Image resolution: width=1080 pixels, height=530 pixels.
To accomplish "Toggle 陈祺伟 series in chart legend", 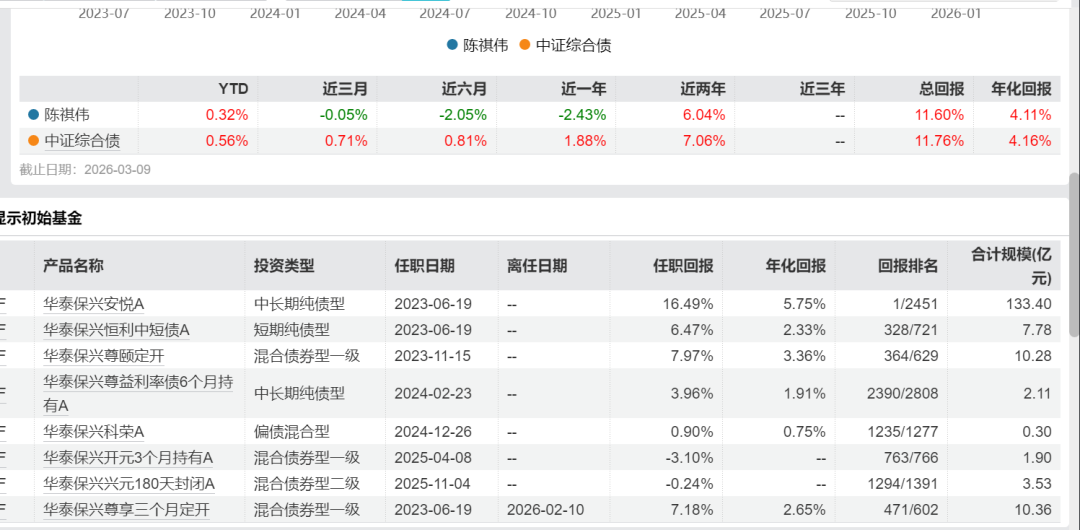I will click(477, 45).
